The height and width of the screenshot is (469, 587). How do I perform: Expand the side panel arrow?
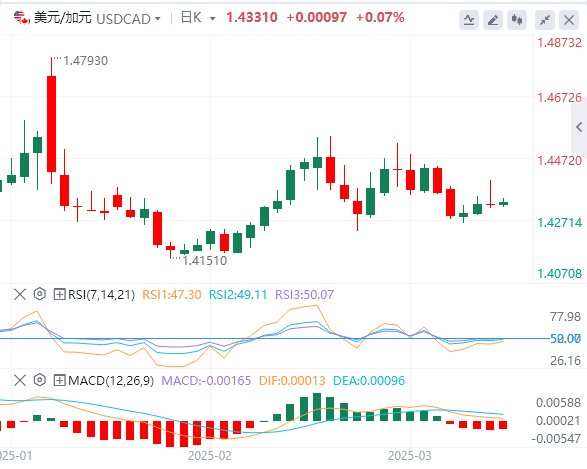tap(579, 127)
